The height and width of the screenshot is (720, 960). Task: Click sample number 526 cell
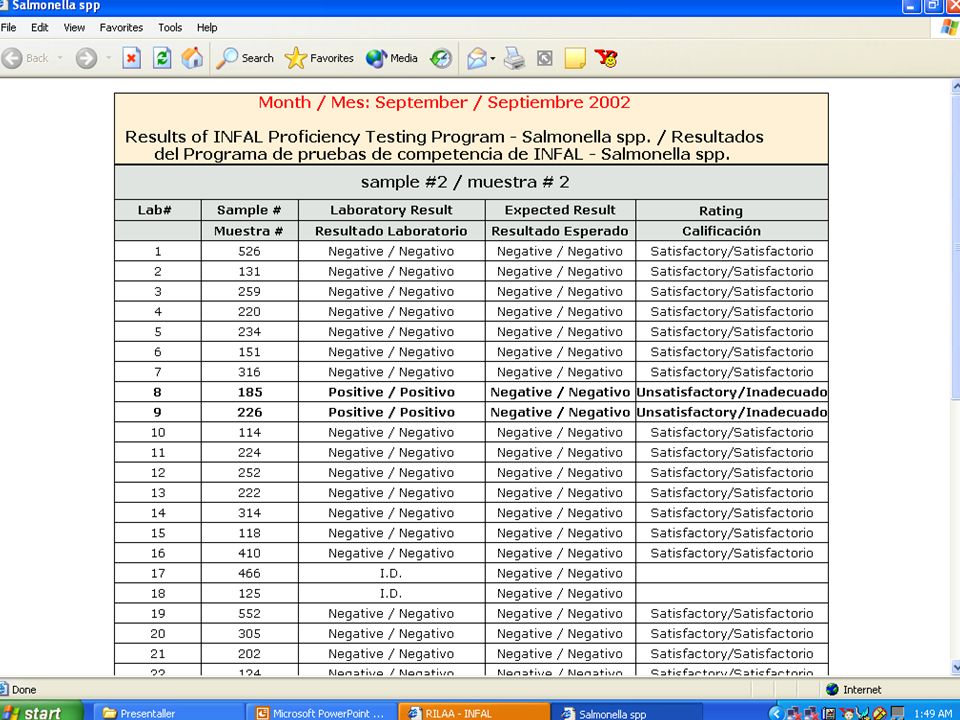(x=249, y=251)
